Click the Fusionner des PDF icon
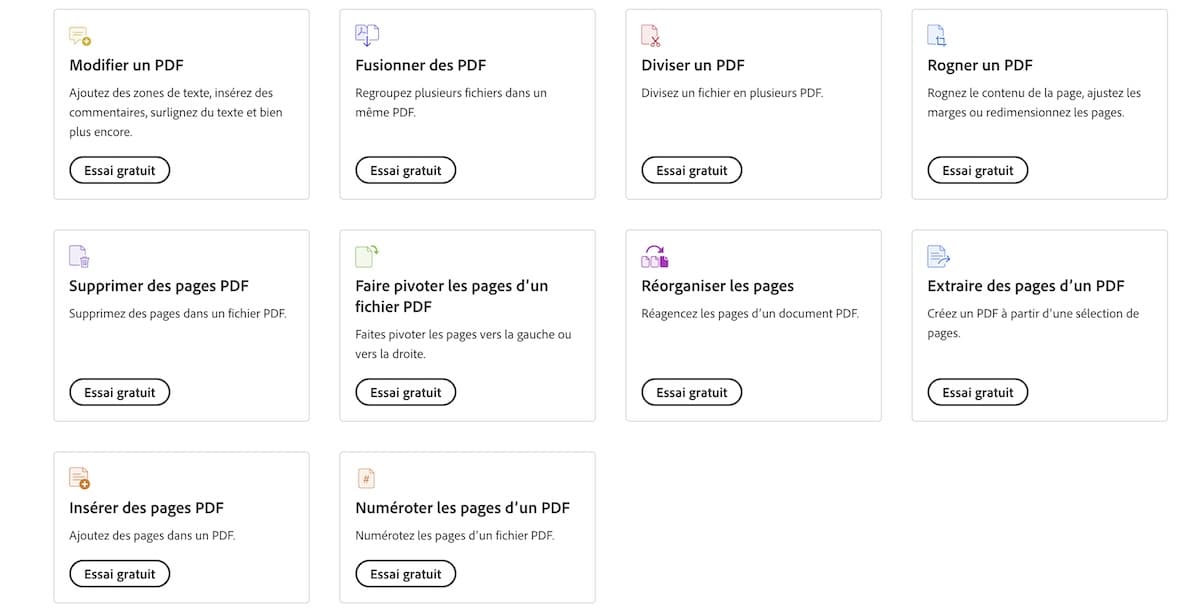 [366, 36]
